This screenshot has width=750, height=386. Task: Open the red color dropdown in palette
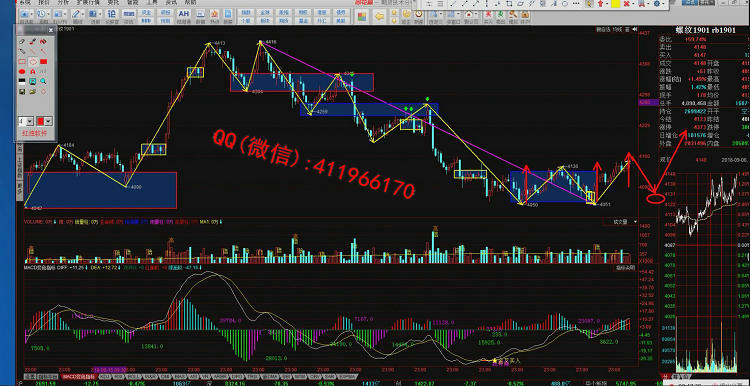[48, 121]
